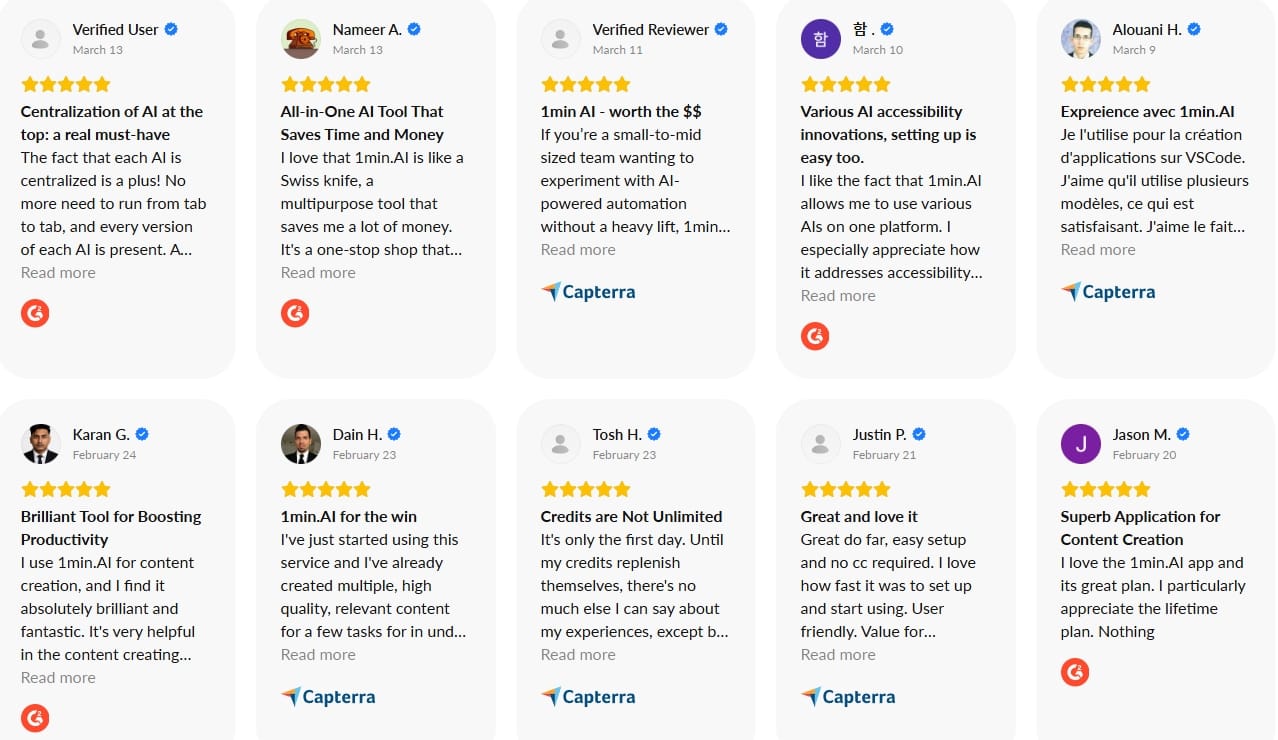Click the G2 logo under Karan G.'s review
Screen dimensions: 1278x740
[35, 718]
